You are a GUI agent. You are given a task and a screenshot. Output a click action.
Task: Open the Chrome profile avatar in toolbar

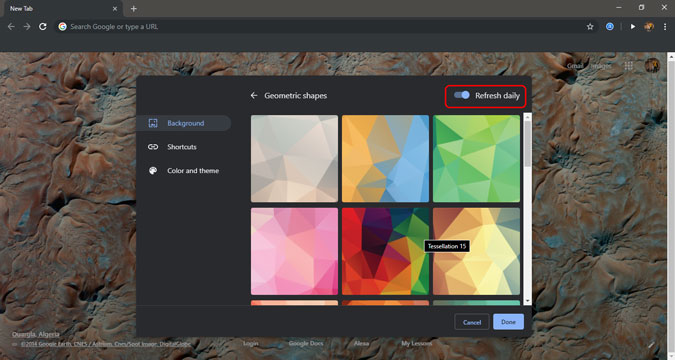649,27
